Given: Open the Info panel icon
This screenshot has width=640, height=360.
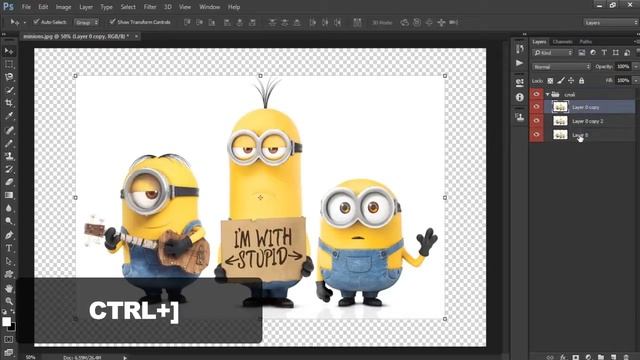Looking at the screenshot, I should click(520, 97).
